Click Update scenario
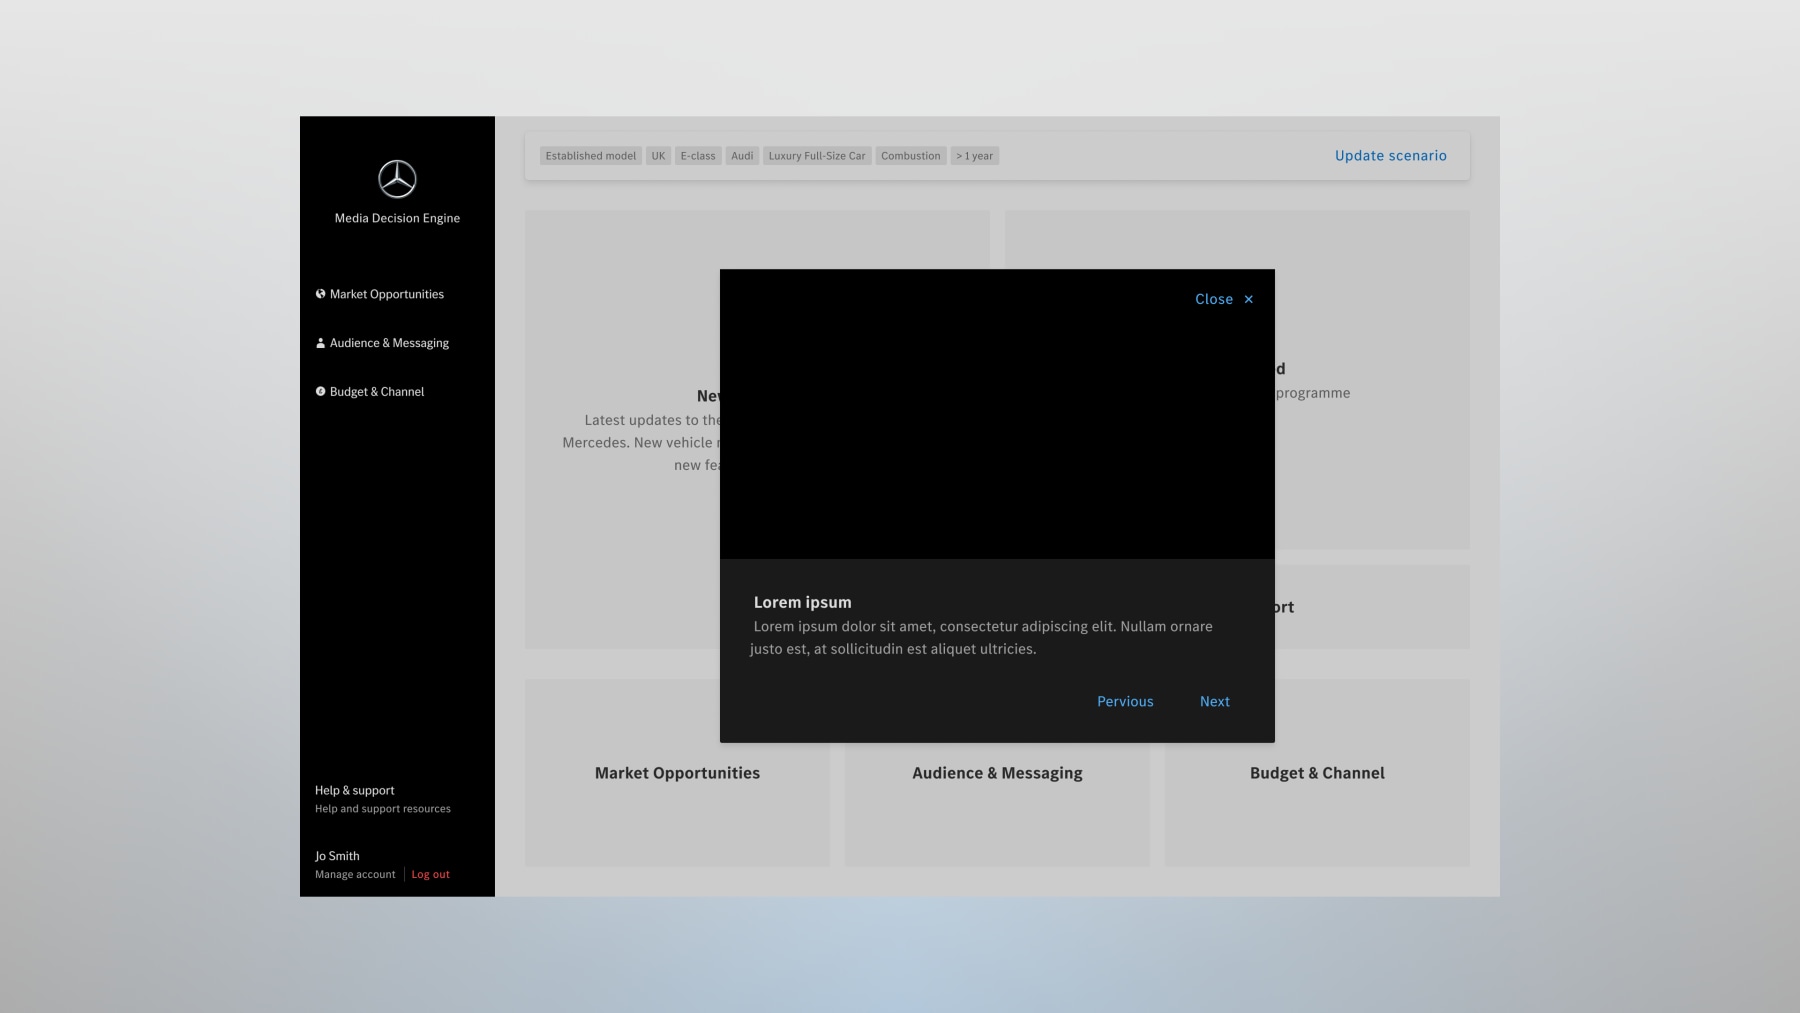The height and width of the screenshot is (1013, 1800). pos(1390,155)
